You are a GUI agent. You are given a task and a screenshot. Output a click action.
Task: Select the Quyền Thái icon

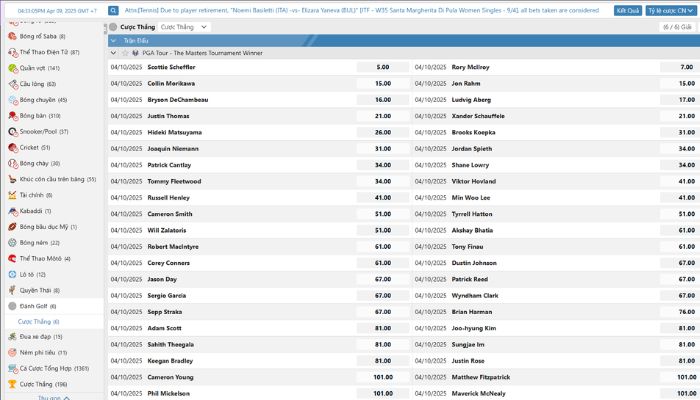pyautogui.click(x=12, y=290)
